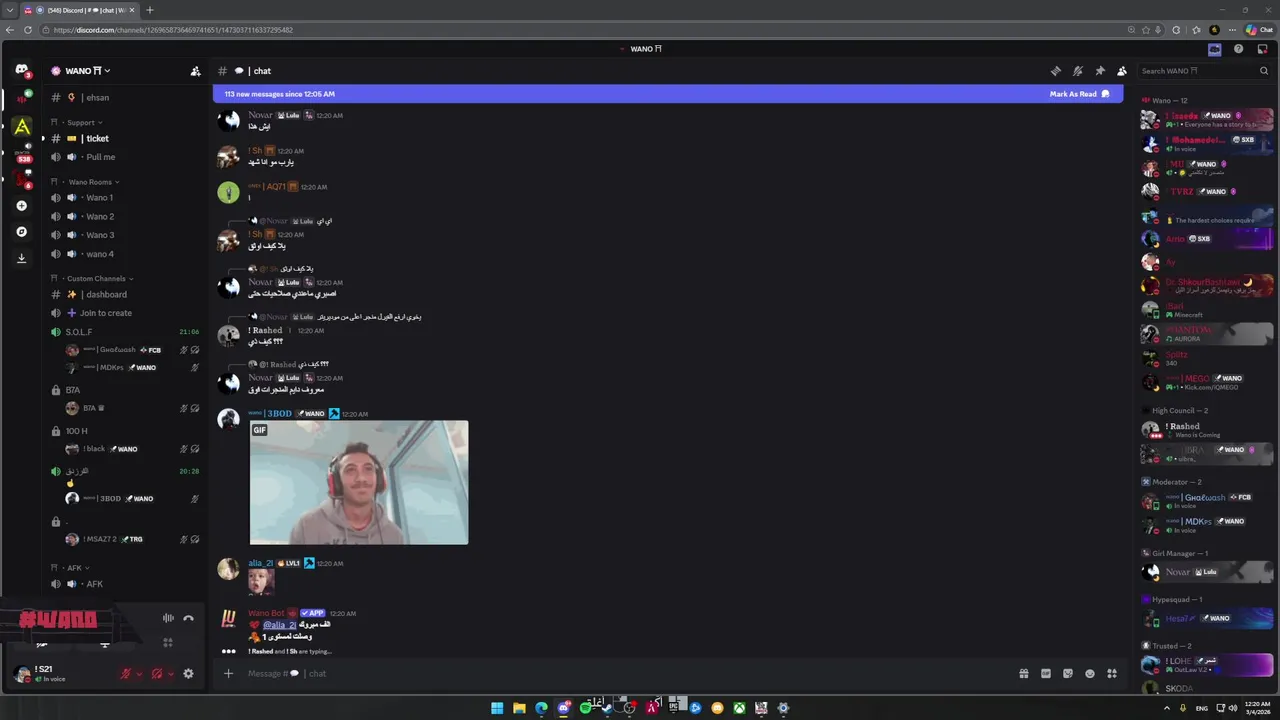
Task: Open the headphones output options arrow
Action: click(171, 674)
